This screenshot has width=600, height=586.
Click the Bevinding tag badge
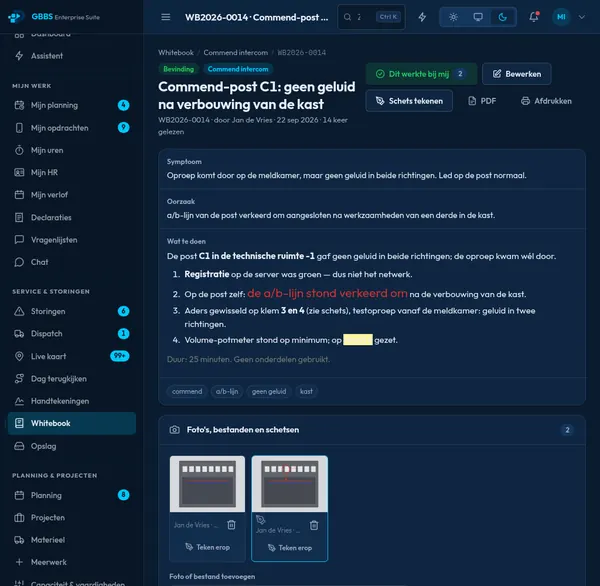(x=178, y=69)
